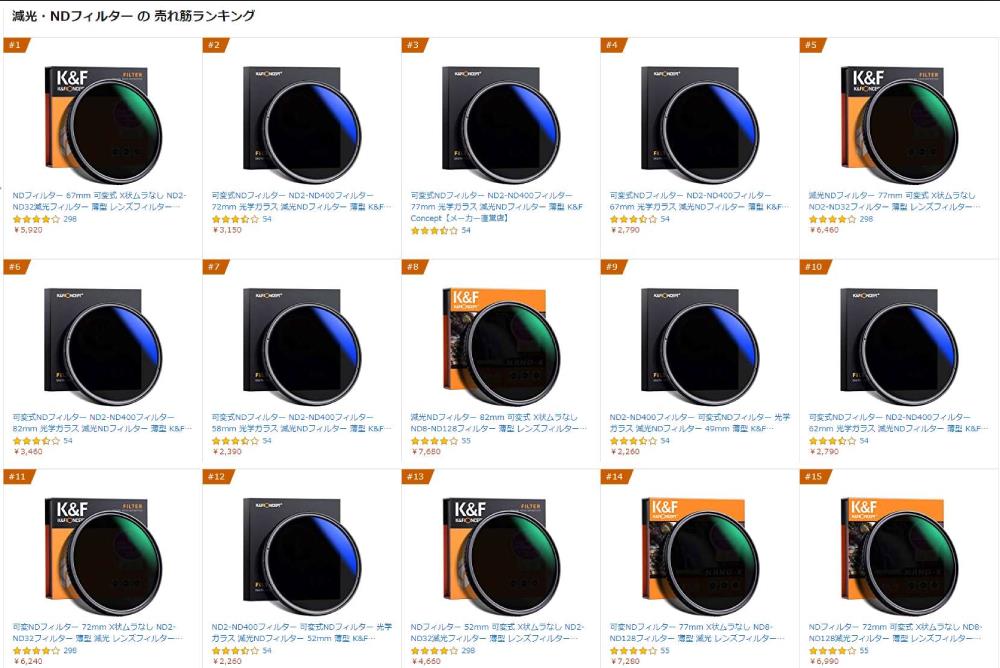Open the #3 product thumbnail
This screenshot has height=668, width=1000.
click(x=499, y=120)
